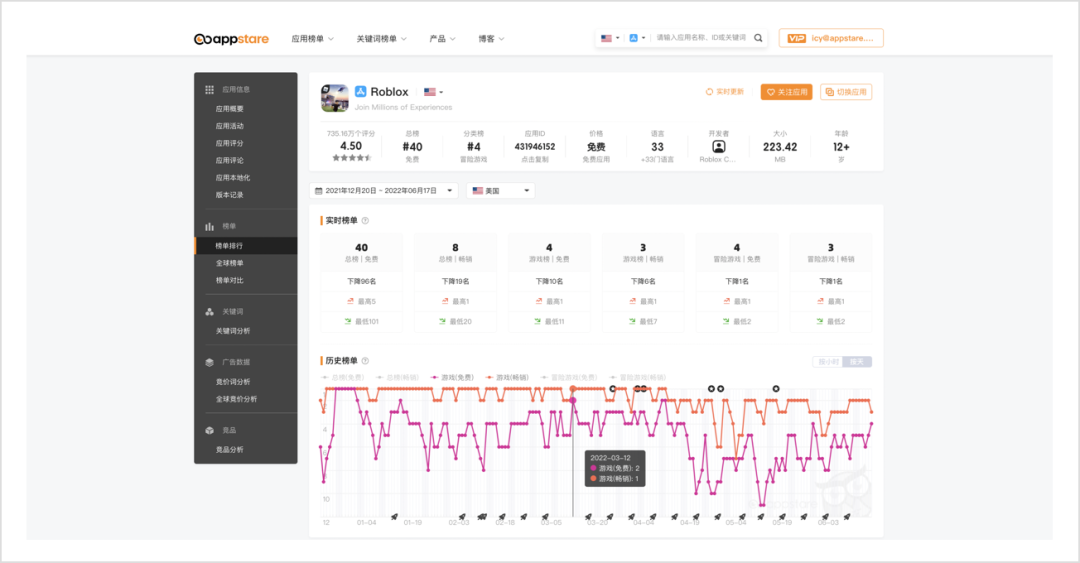Click the developer profile icon

(x=718, y=146)
